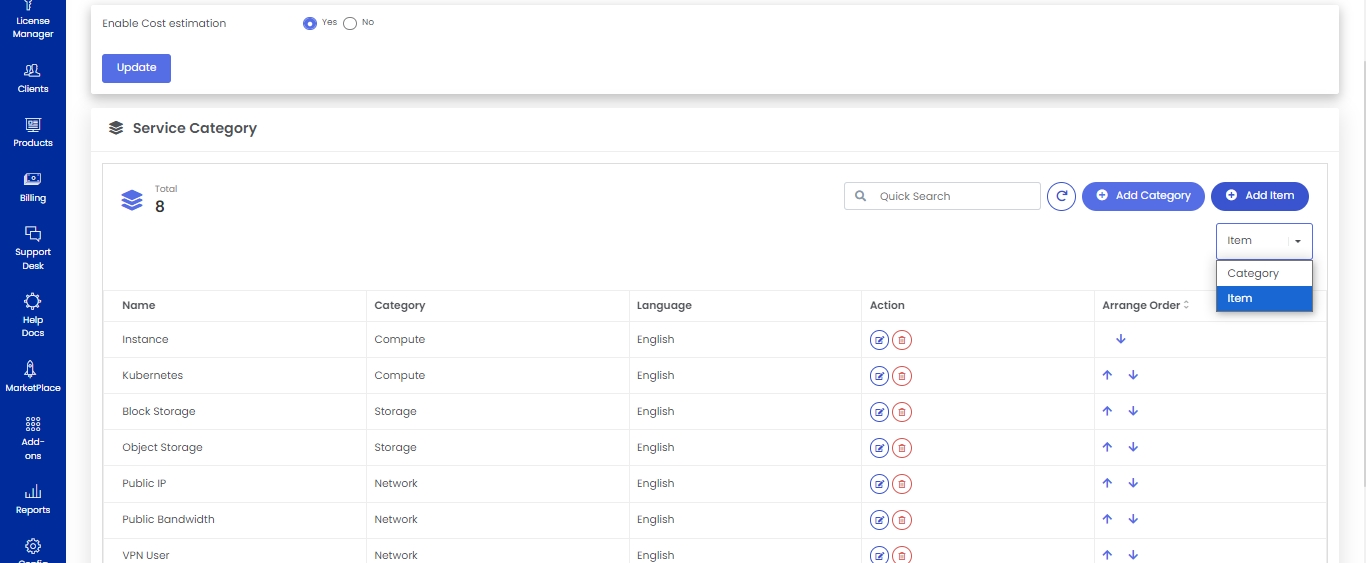1366x563 pixels.
Task: Focus the Quick Search field
Action: pos(942,196)
